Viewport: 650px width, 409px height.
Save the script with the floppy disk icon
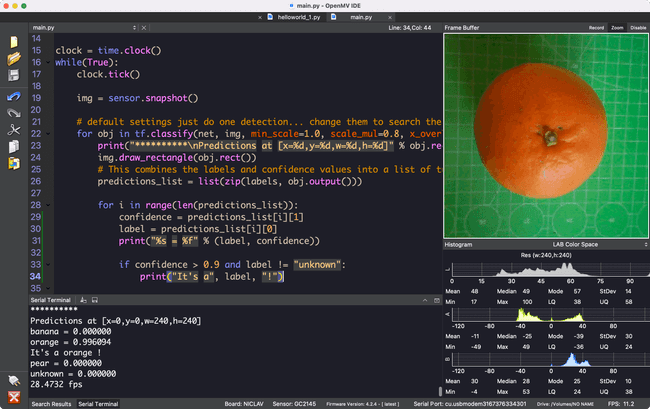pyautogui.click(x=13, y=75)
